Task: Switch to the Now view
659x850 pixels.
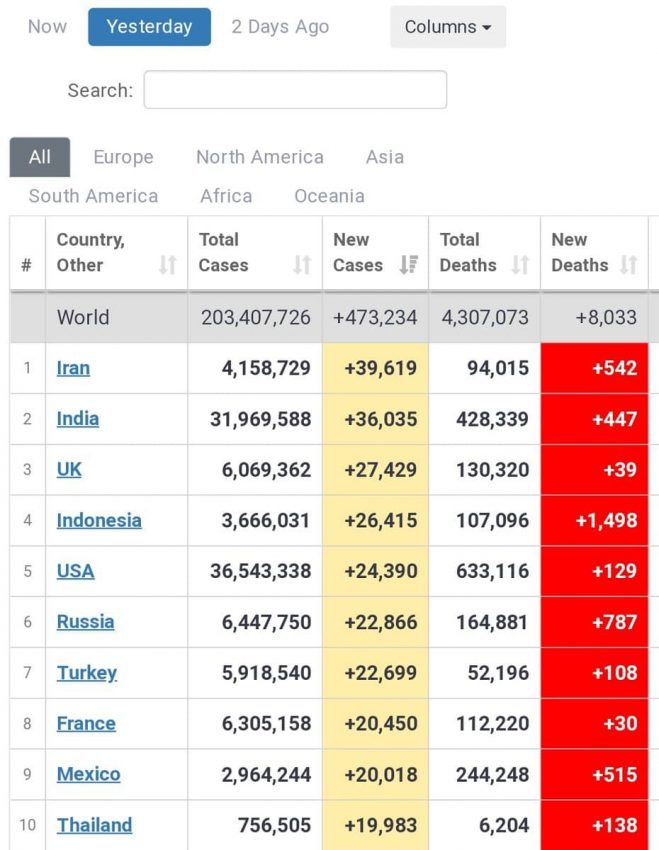Action: pos(45,27)
